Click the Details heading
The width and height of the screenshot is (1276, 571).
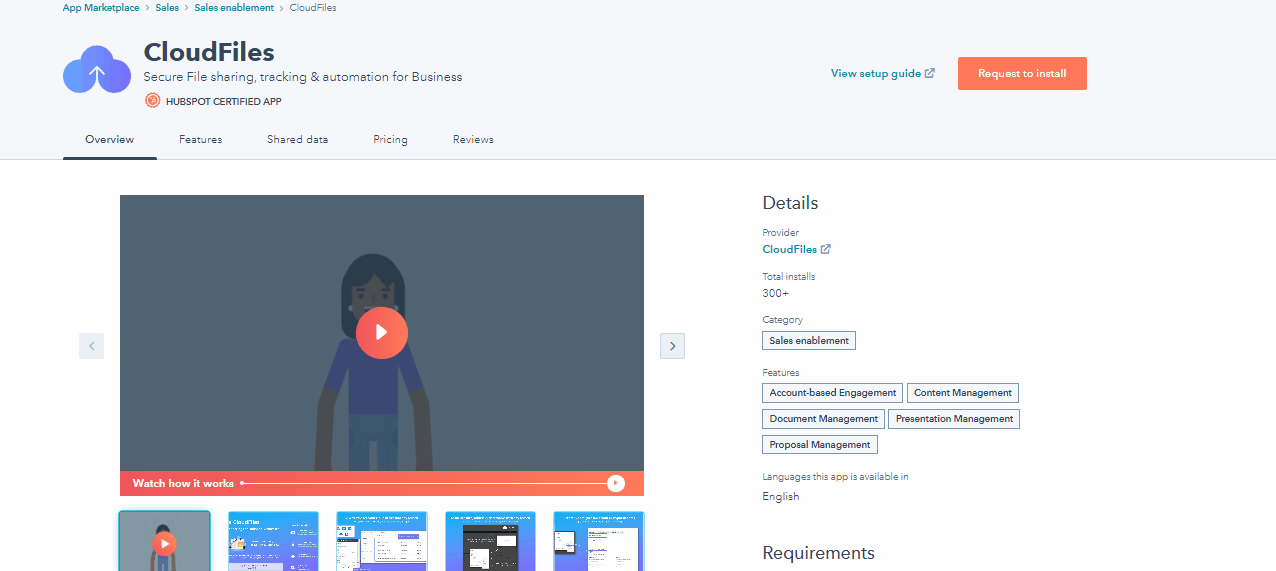click(x=790, y=203)
